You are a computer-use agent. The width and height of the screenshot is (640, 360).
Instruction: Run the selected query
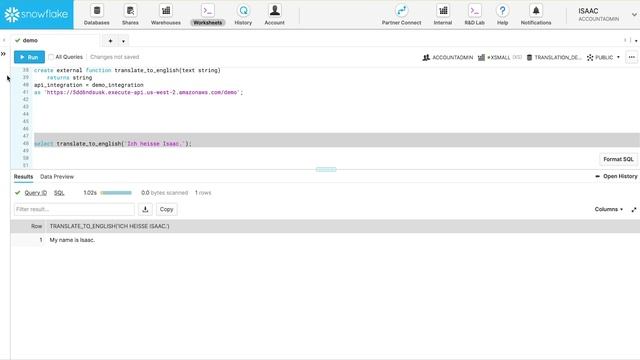coord(29,57)
